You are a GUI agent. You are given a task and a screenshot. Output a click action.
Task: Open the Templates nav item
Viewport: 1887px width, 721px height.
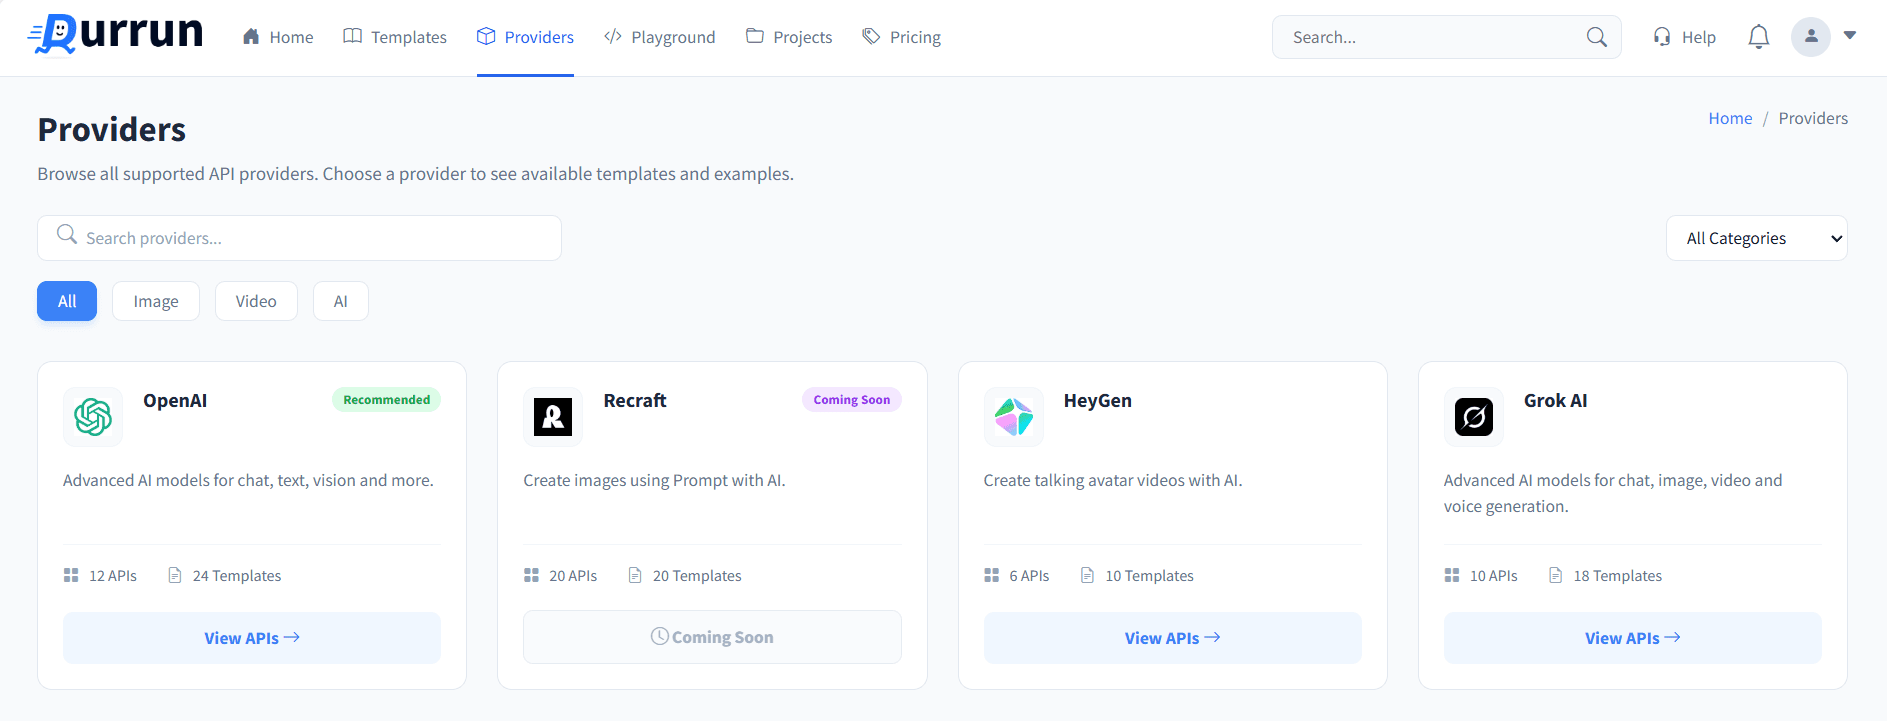point(395,37)
